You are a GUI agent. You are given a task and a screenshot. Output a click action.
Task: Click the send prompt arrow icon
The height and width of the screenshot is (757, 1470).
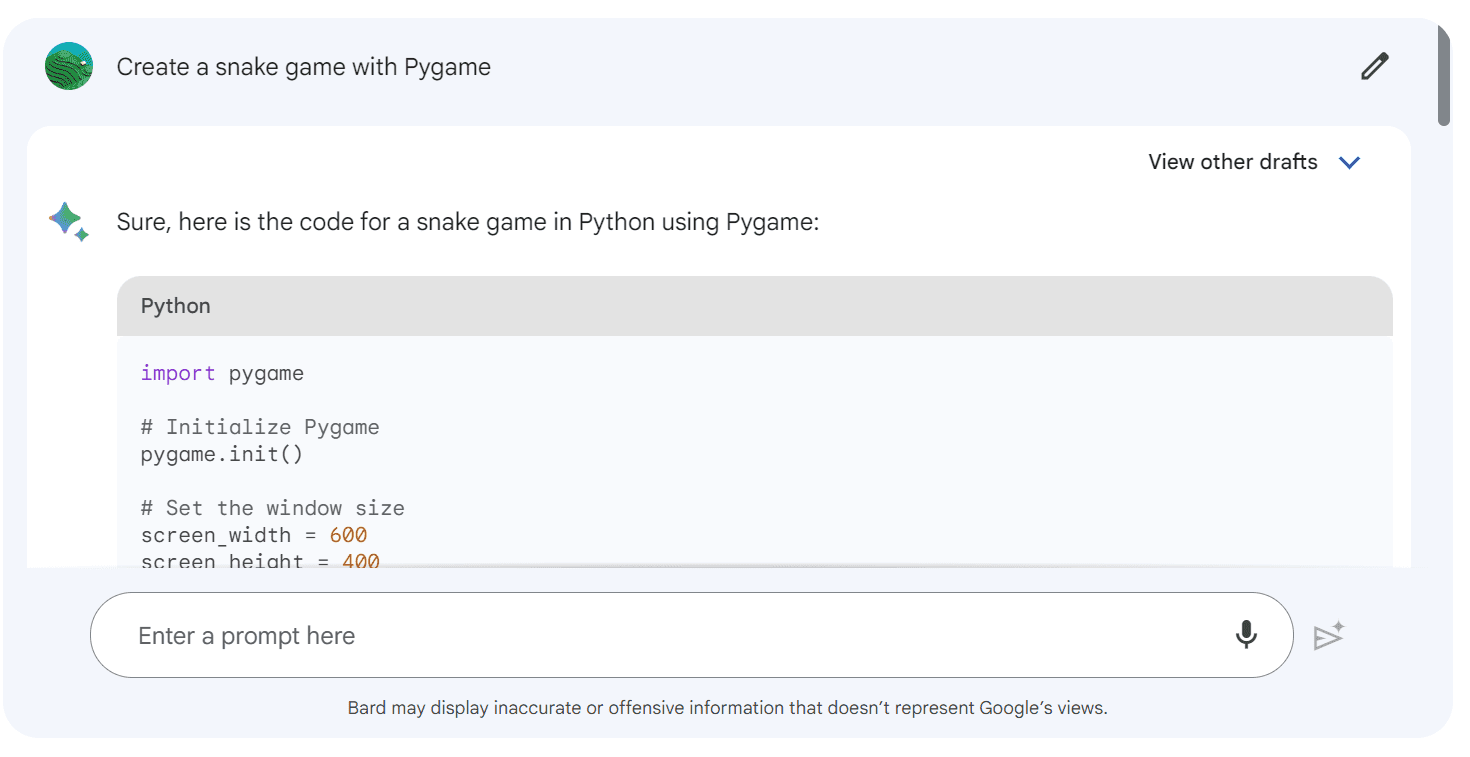click(1329, 636)
